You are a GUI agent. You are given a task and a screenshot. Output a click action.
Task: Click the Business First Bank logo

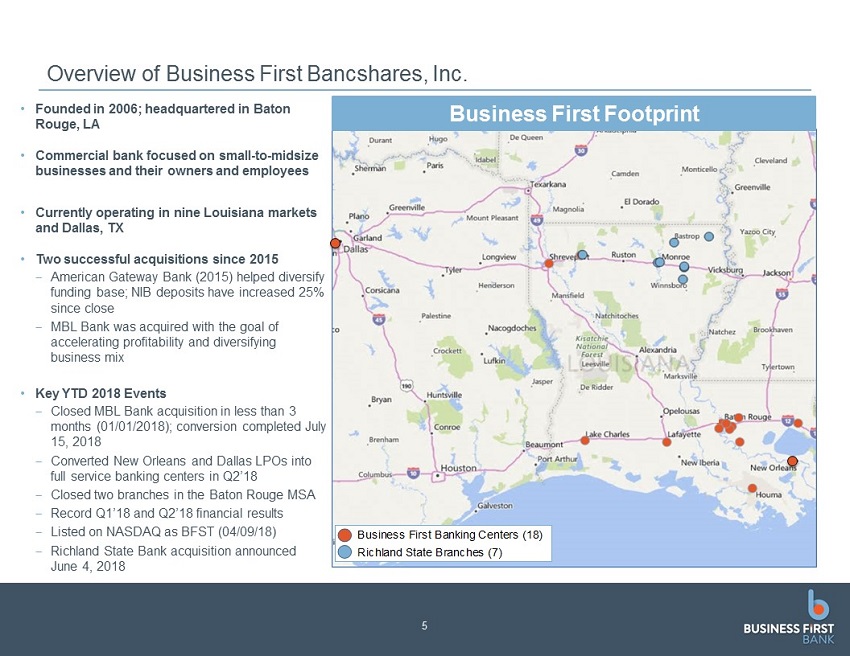coord(789,616)
